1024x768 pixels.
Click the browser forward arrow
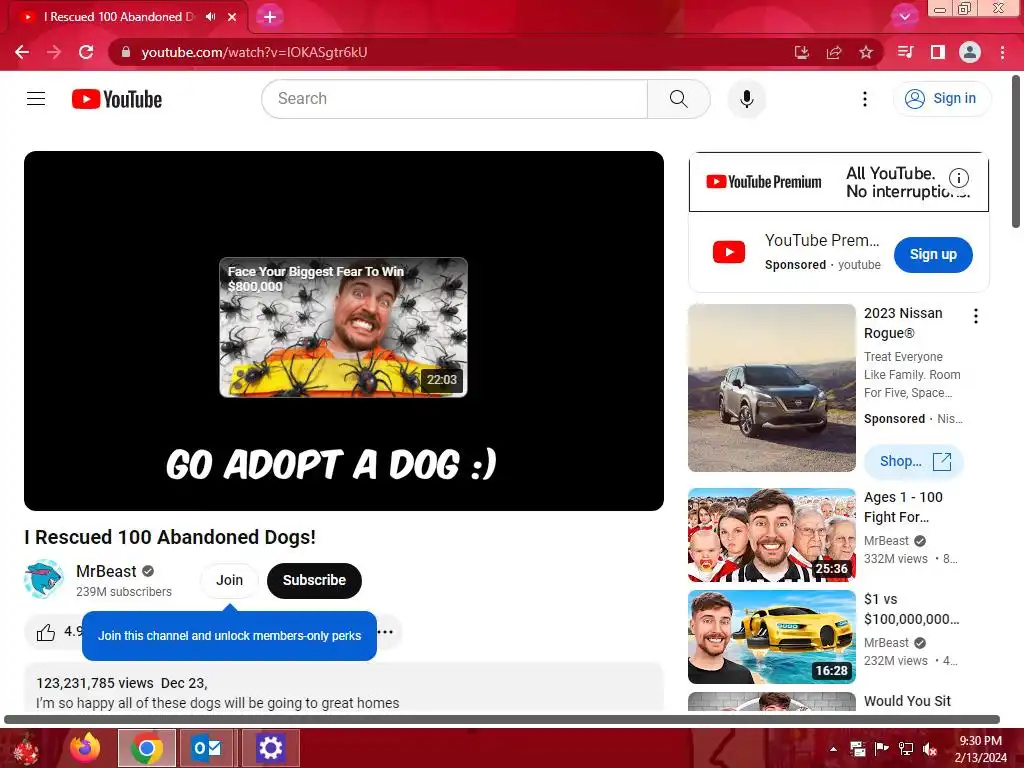54,52
